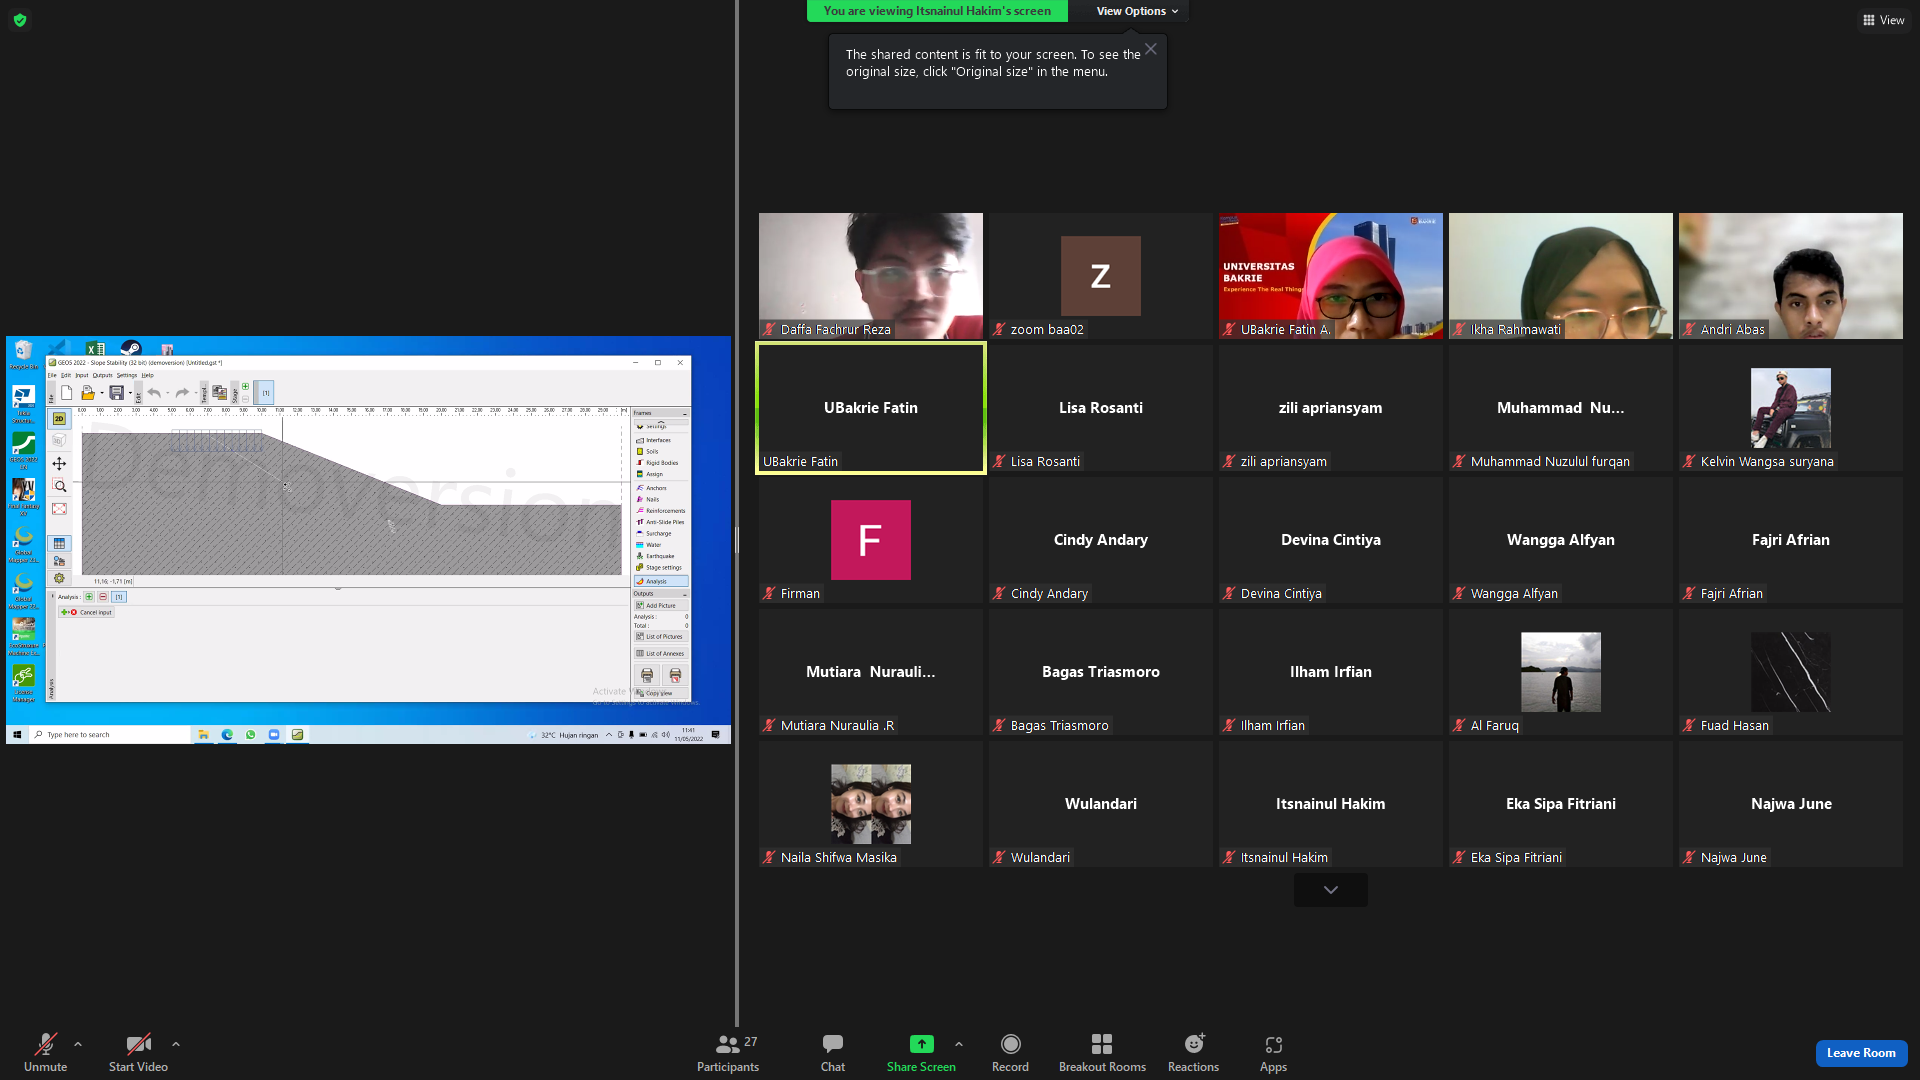Select construction stage [1] in toolbar
The width and height of the screenshot is (1920, 1080).
pyautogui.click(x=265, y=393)
